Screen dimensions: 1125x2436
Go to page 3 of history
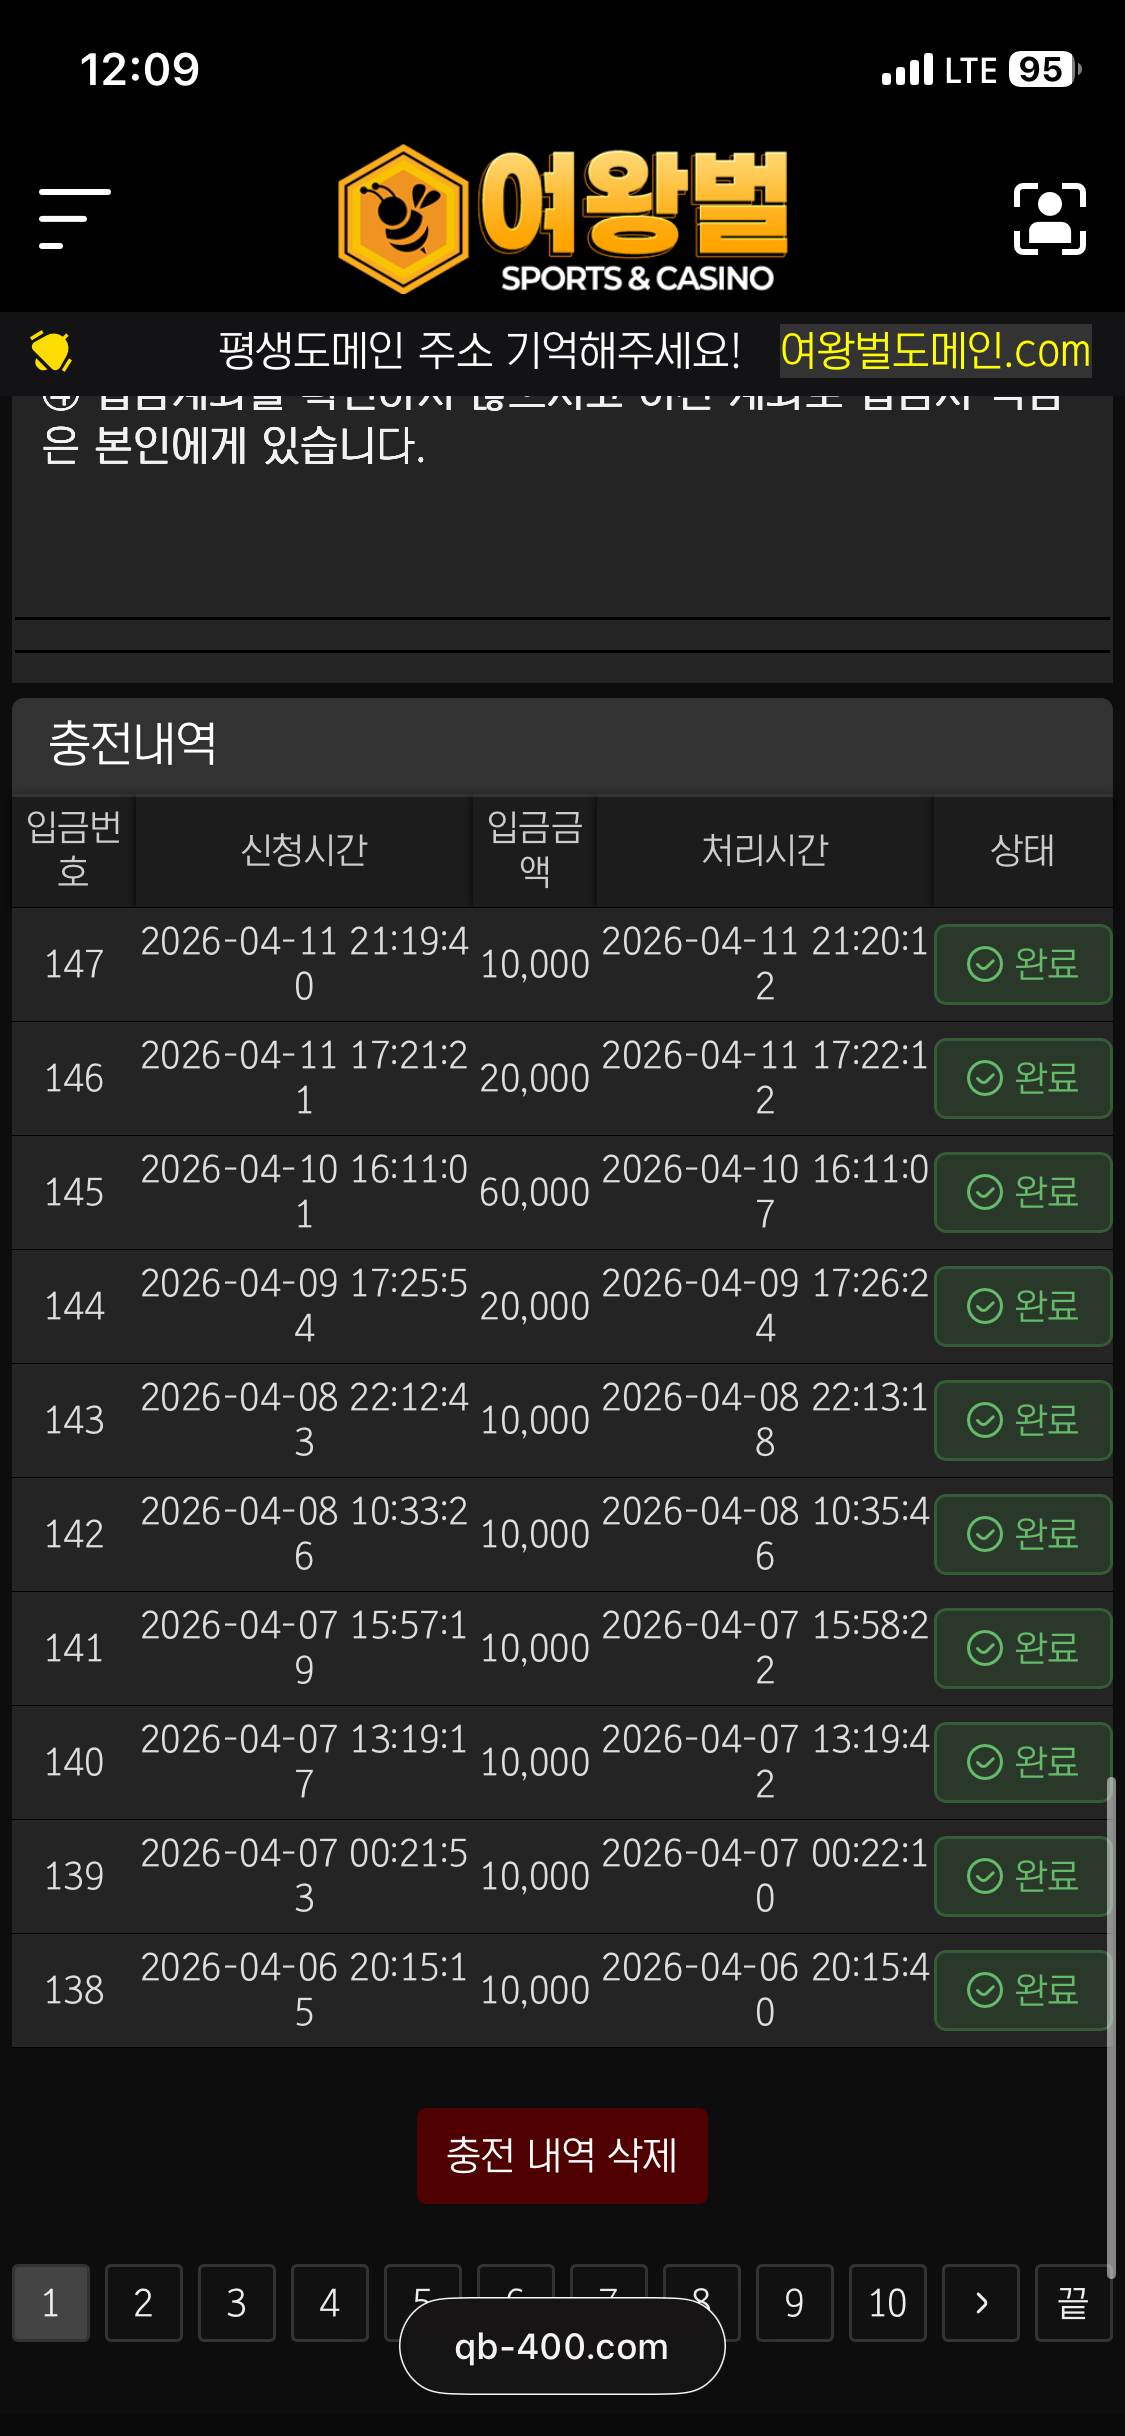[236, 2302]
